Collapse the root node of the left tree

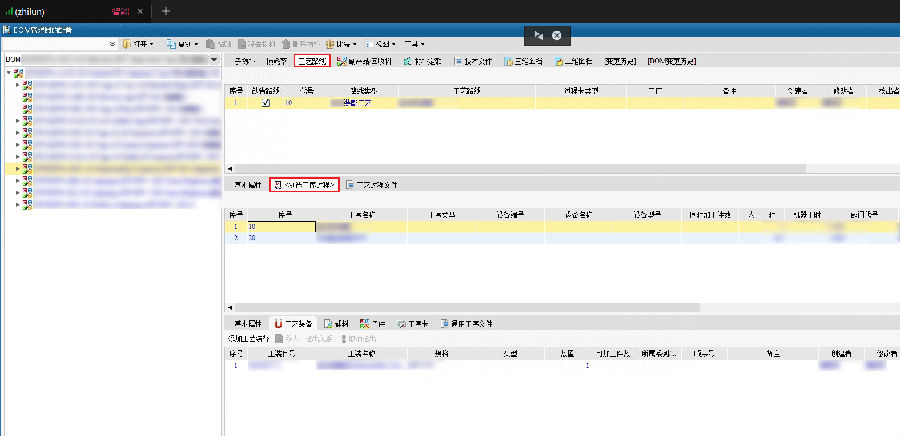[9, 75]
